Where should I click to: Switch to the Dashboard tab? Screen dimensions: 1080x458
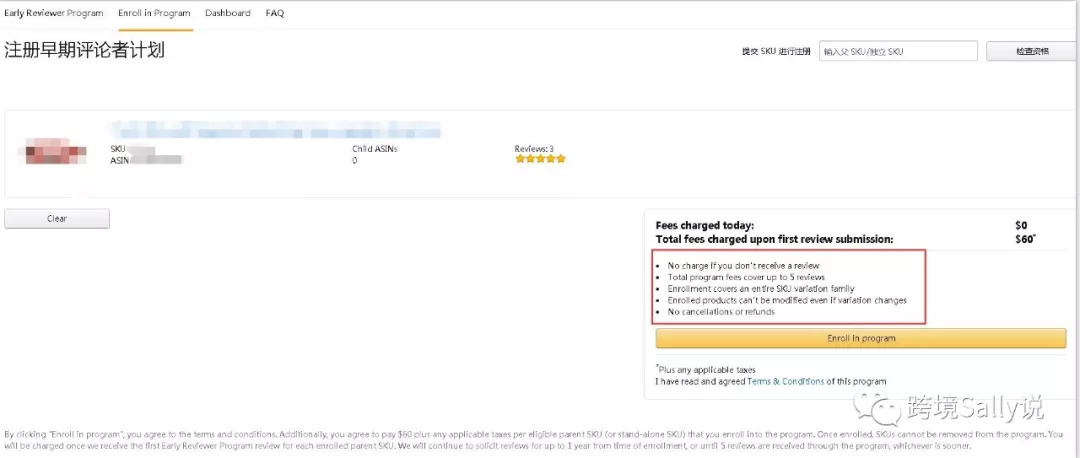(228, 13)
